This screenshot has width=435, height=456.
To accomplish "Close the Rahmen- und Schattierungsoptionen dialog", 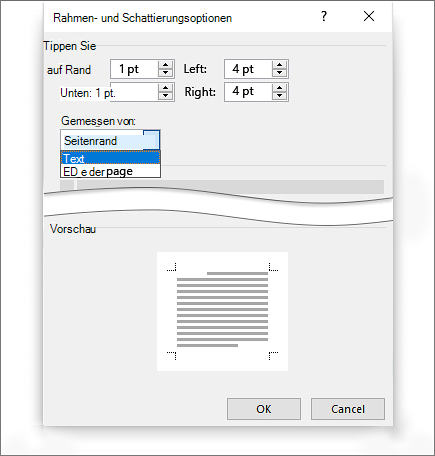I will (369, 16).
